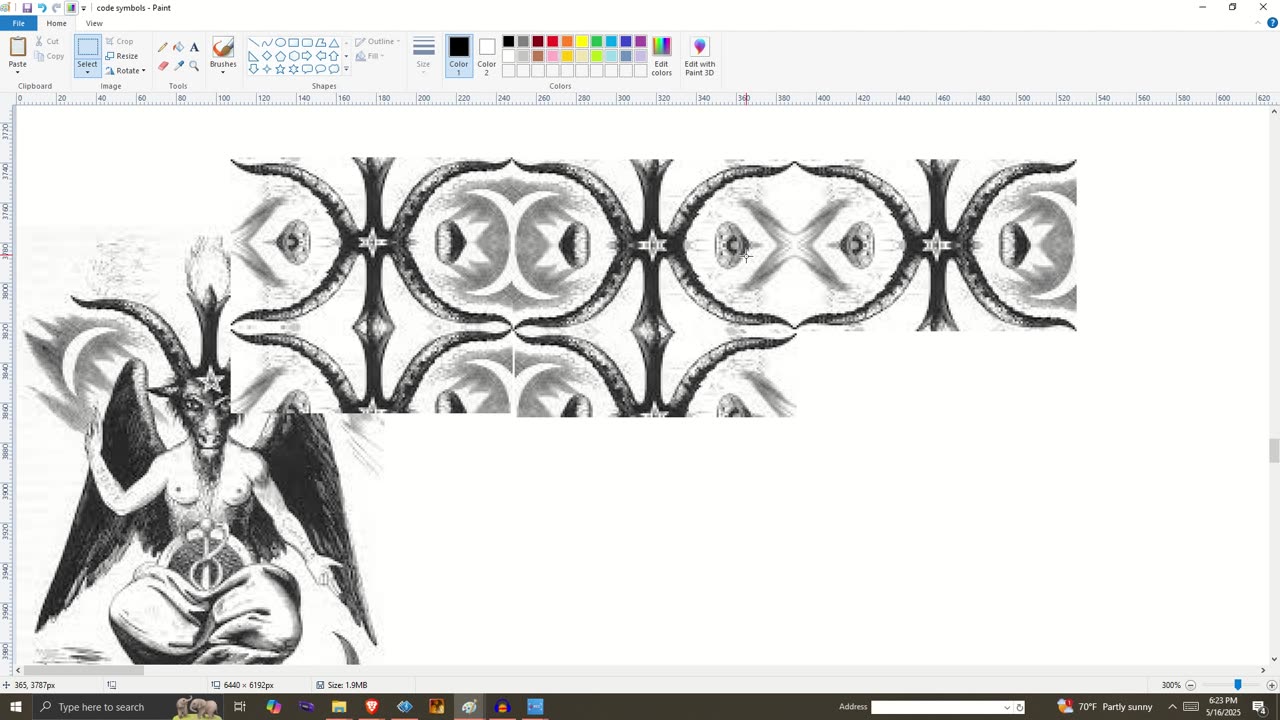The width and height of the screenshot is (1280, 720).
Task: Open the clock showing 6:23 PM
Action: click(x=1223, y=707)
